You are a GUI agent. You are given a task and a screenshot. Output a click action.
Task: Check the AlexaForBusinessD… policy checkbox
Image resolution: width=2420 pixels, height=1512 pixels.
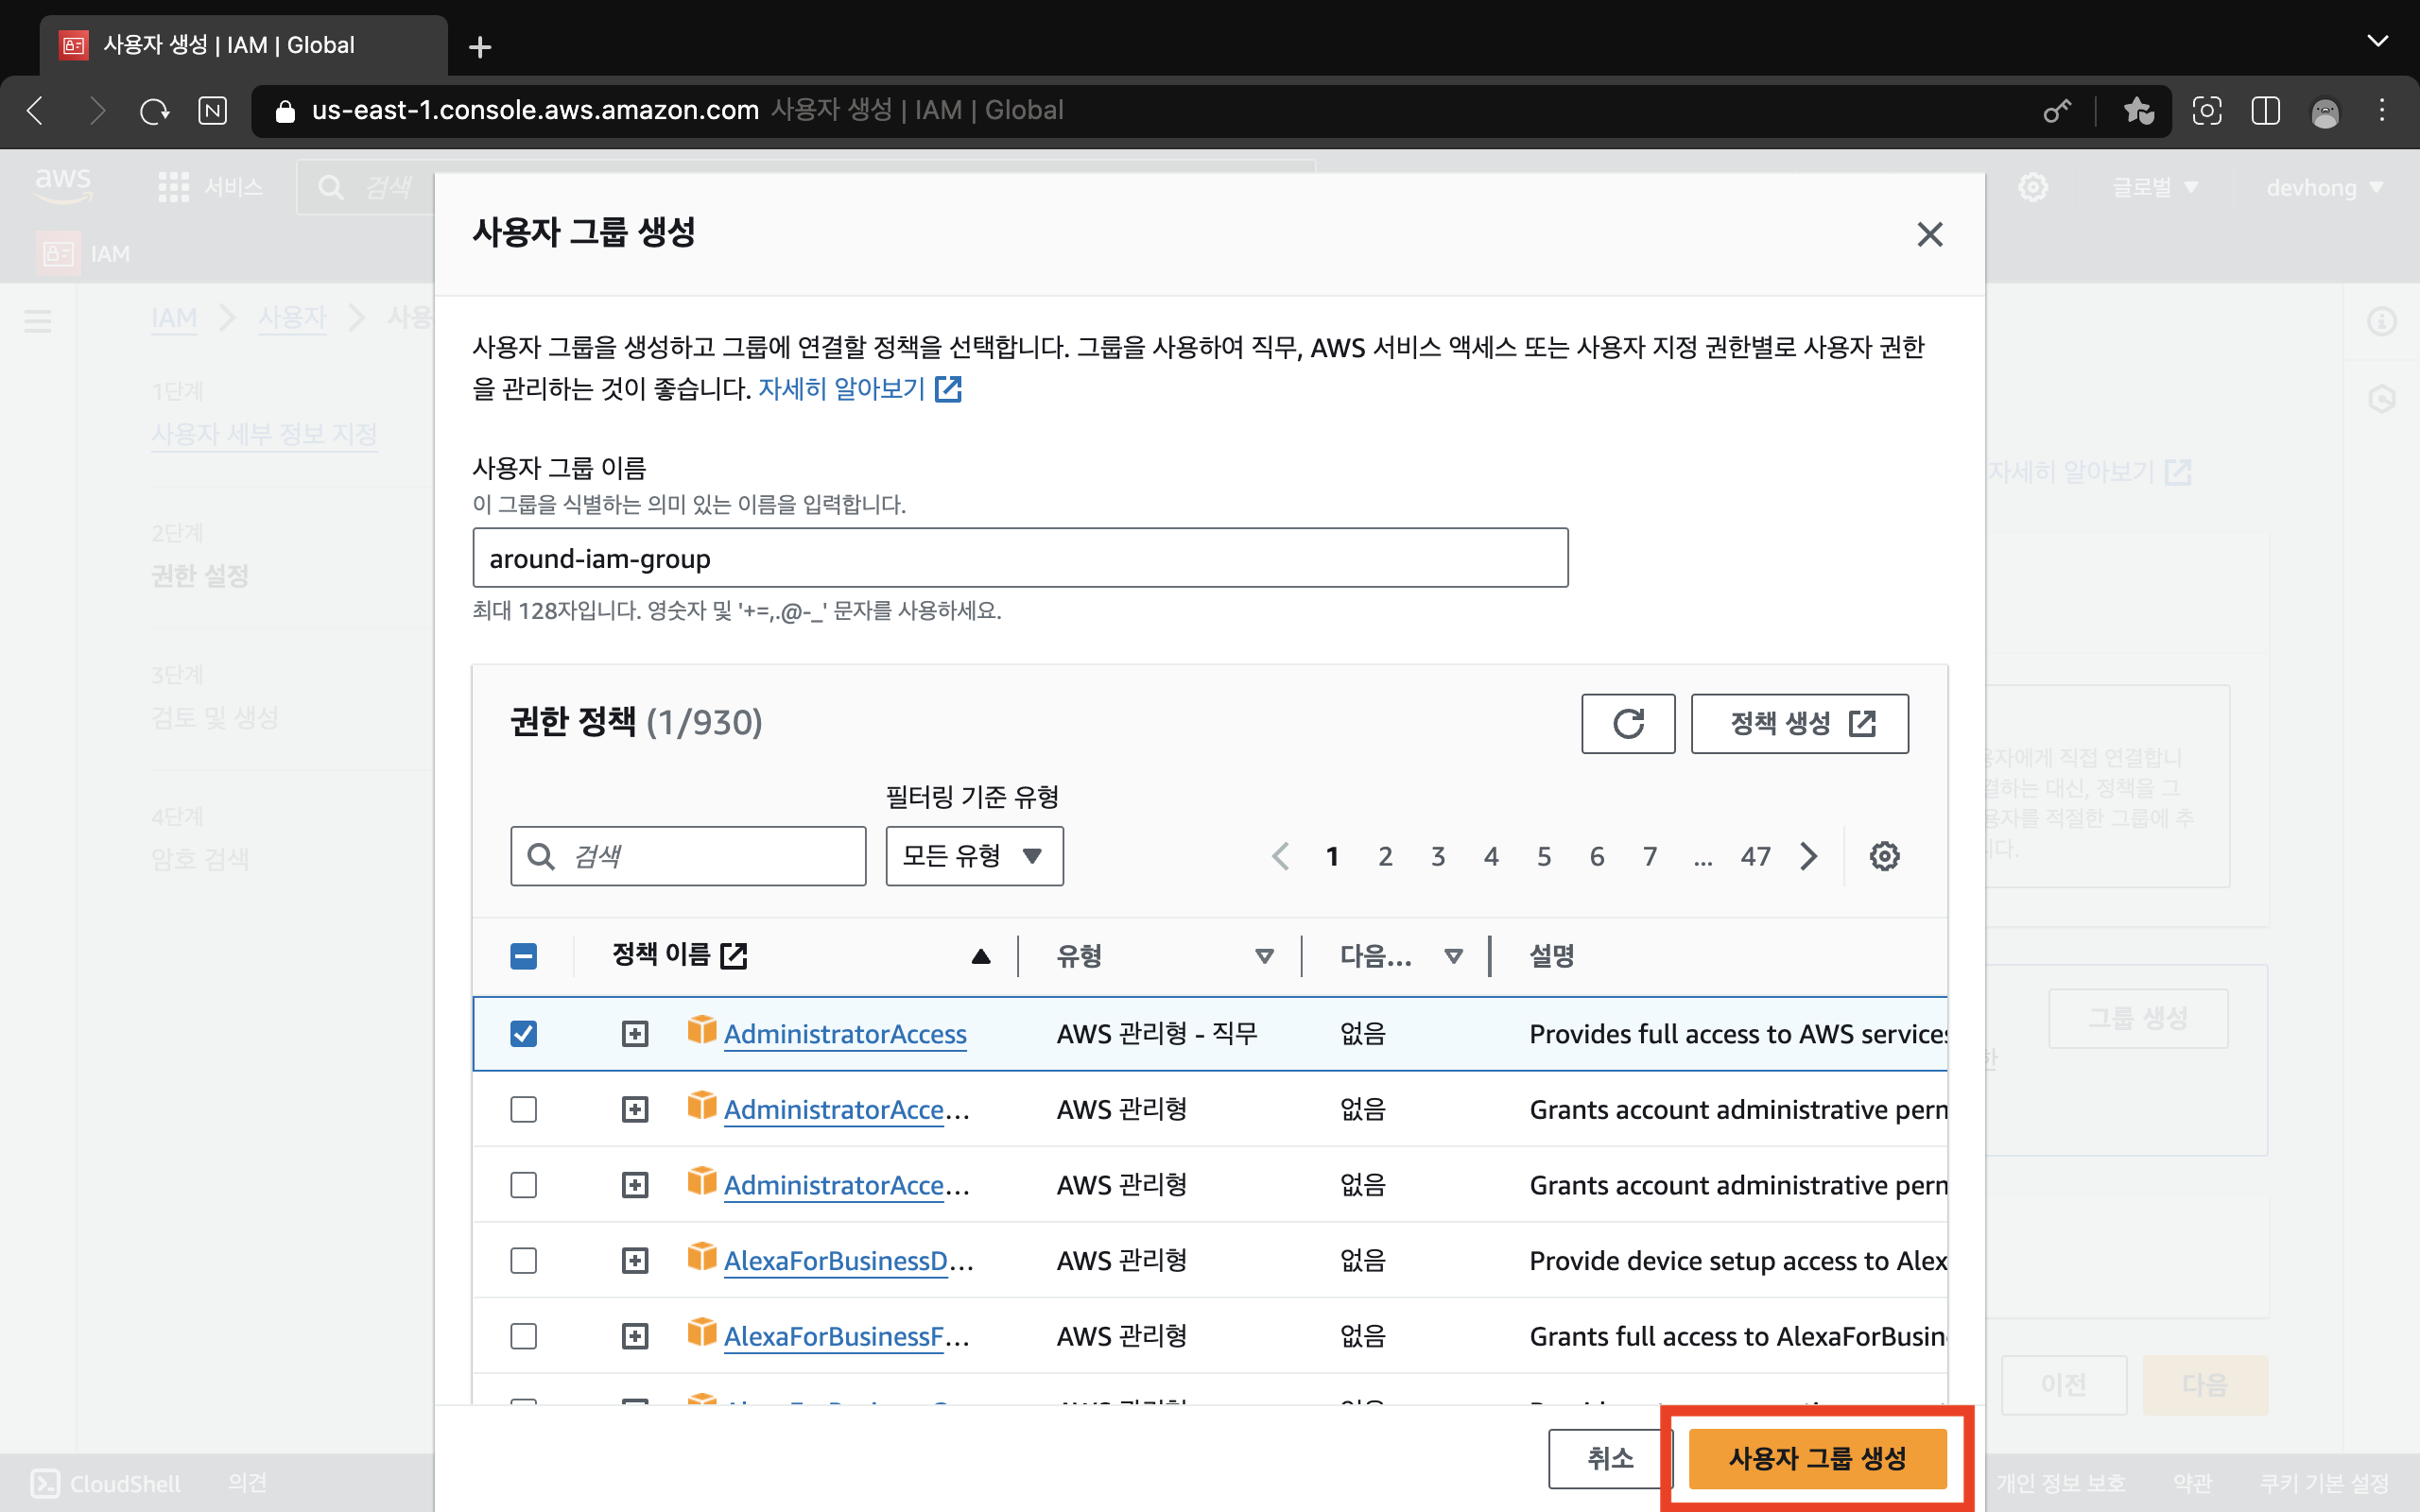[523, 1260]
